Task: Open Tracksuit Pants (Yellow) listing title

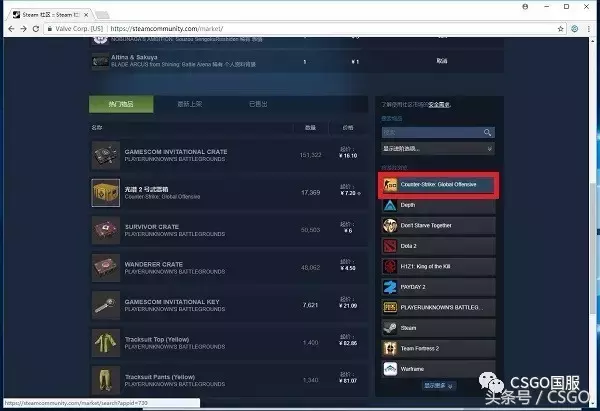Action: click(160, 377)
